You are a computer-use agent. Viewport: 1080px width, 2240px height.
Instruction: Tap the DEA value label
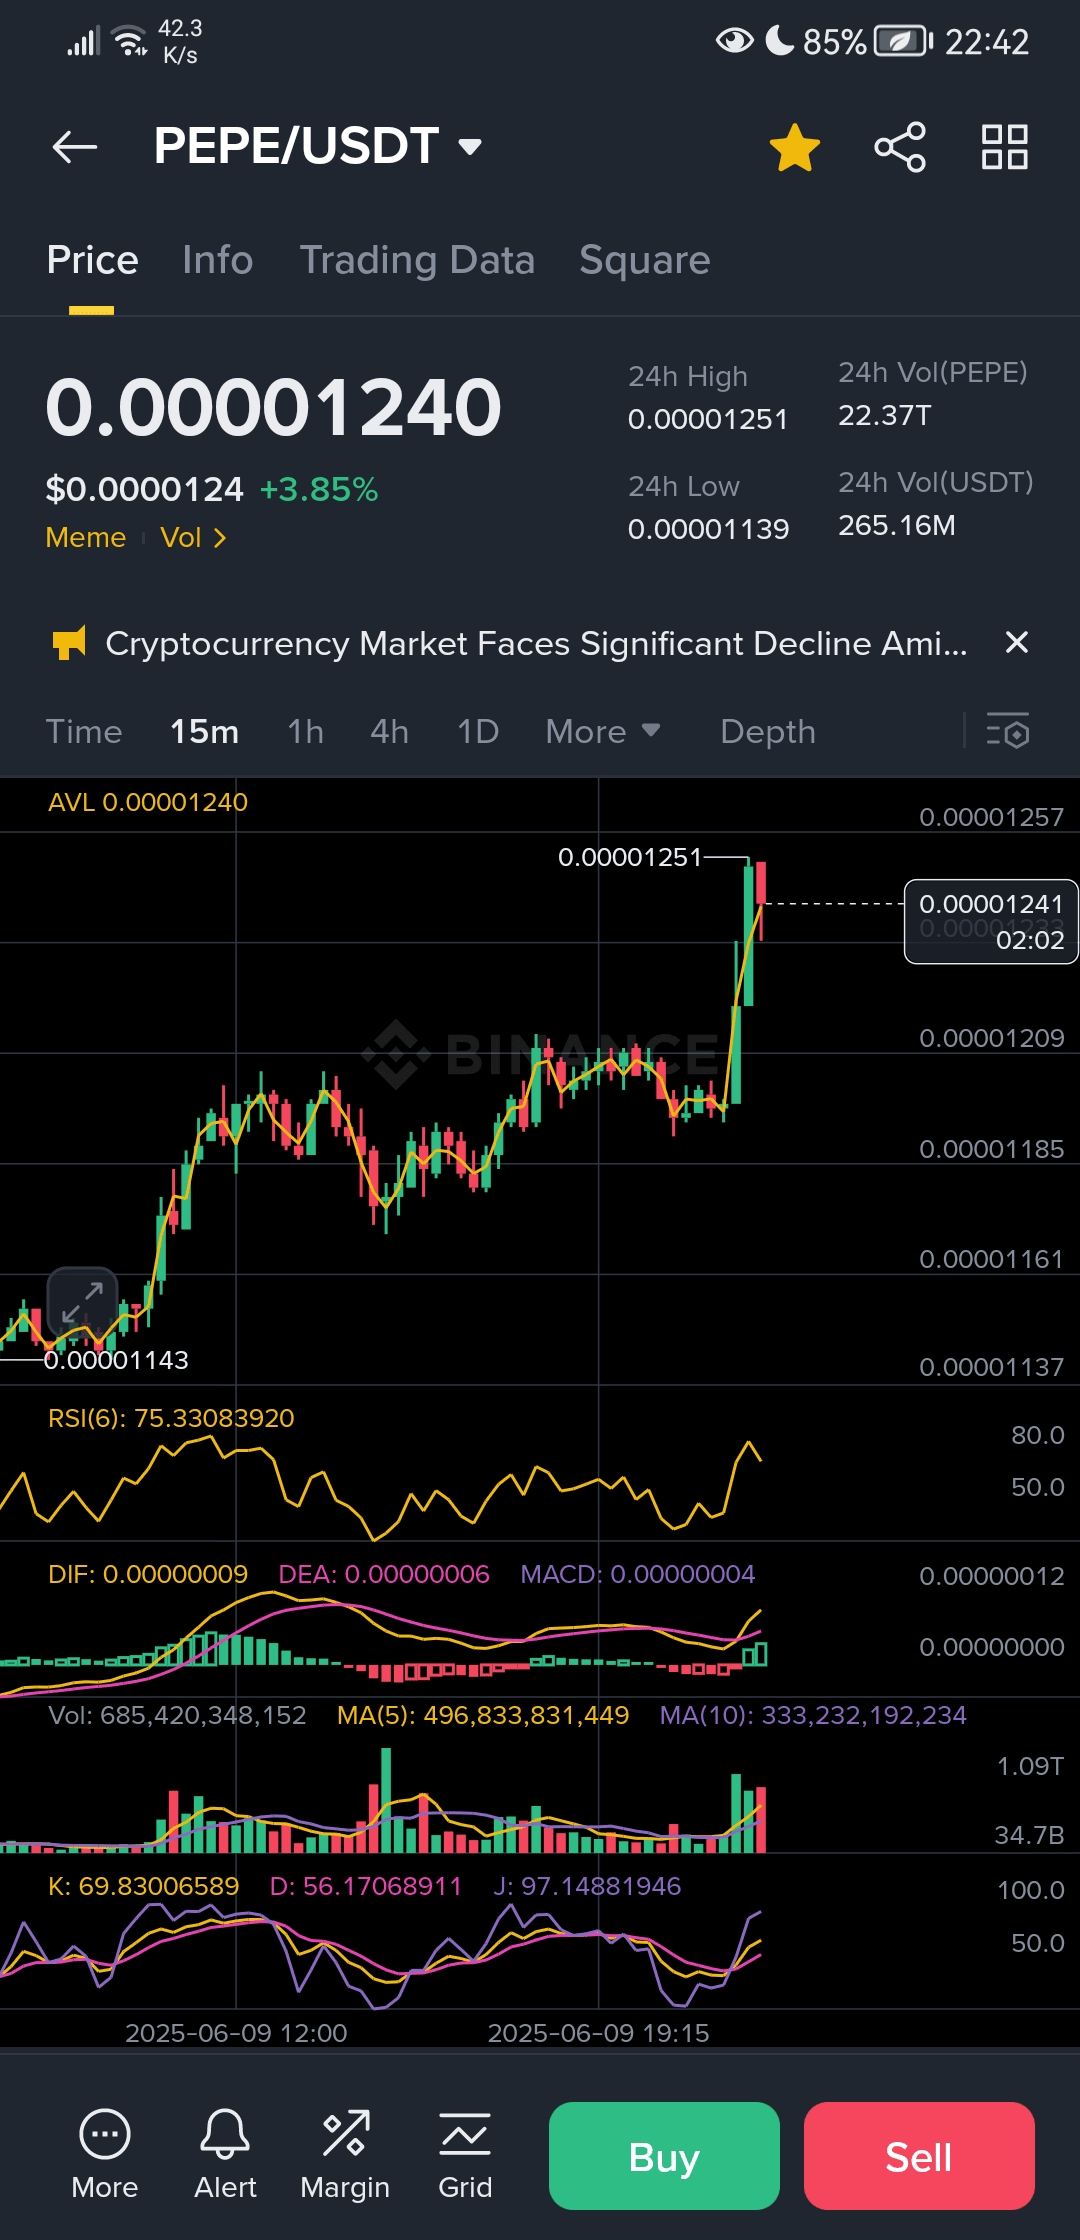pos(384,1574)
